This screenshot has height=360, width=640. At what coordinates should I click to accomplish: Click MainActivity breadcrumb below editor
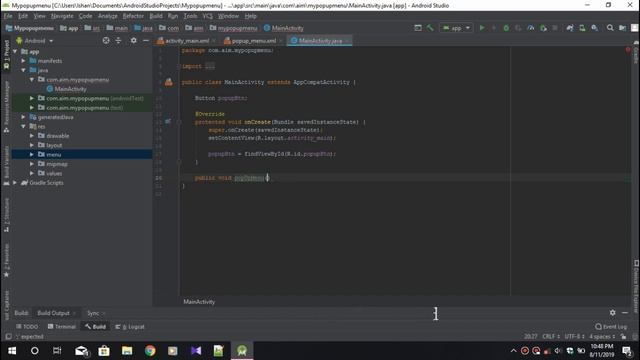[199, 302]
